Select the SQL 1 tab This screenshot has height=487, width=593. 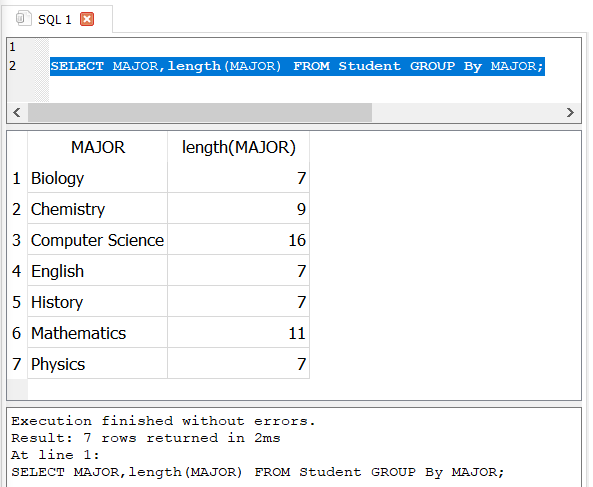[57, 19]
